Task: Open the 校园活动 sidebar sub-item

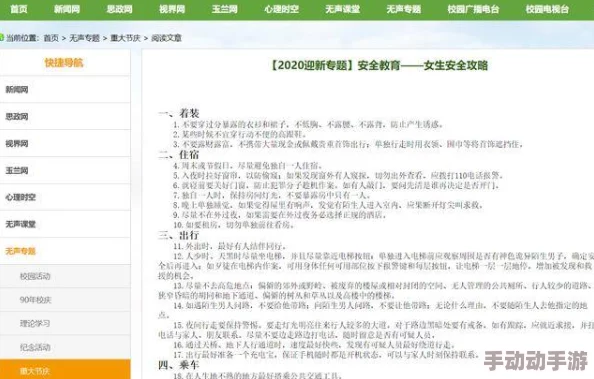Action: (x=65, y=276)
